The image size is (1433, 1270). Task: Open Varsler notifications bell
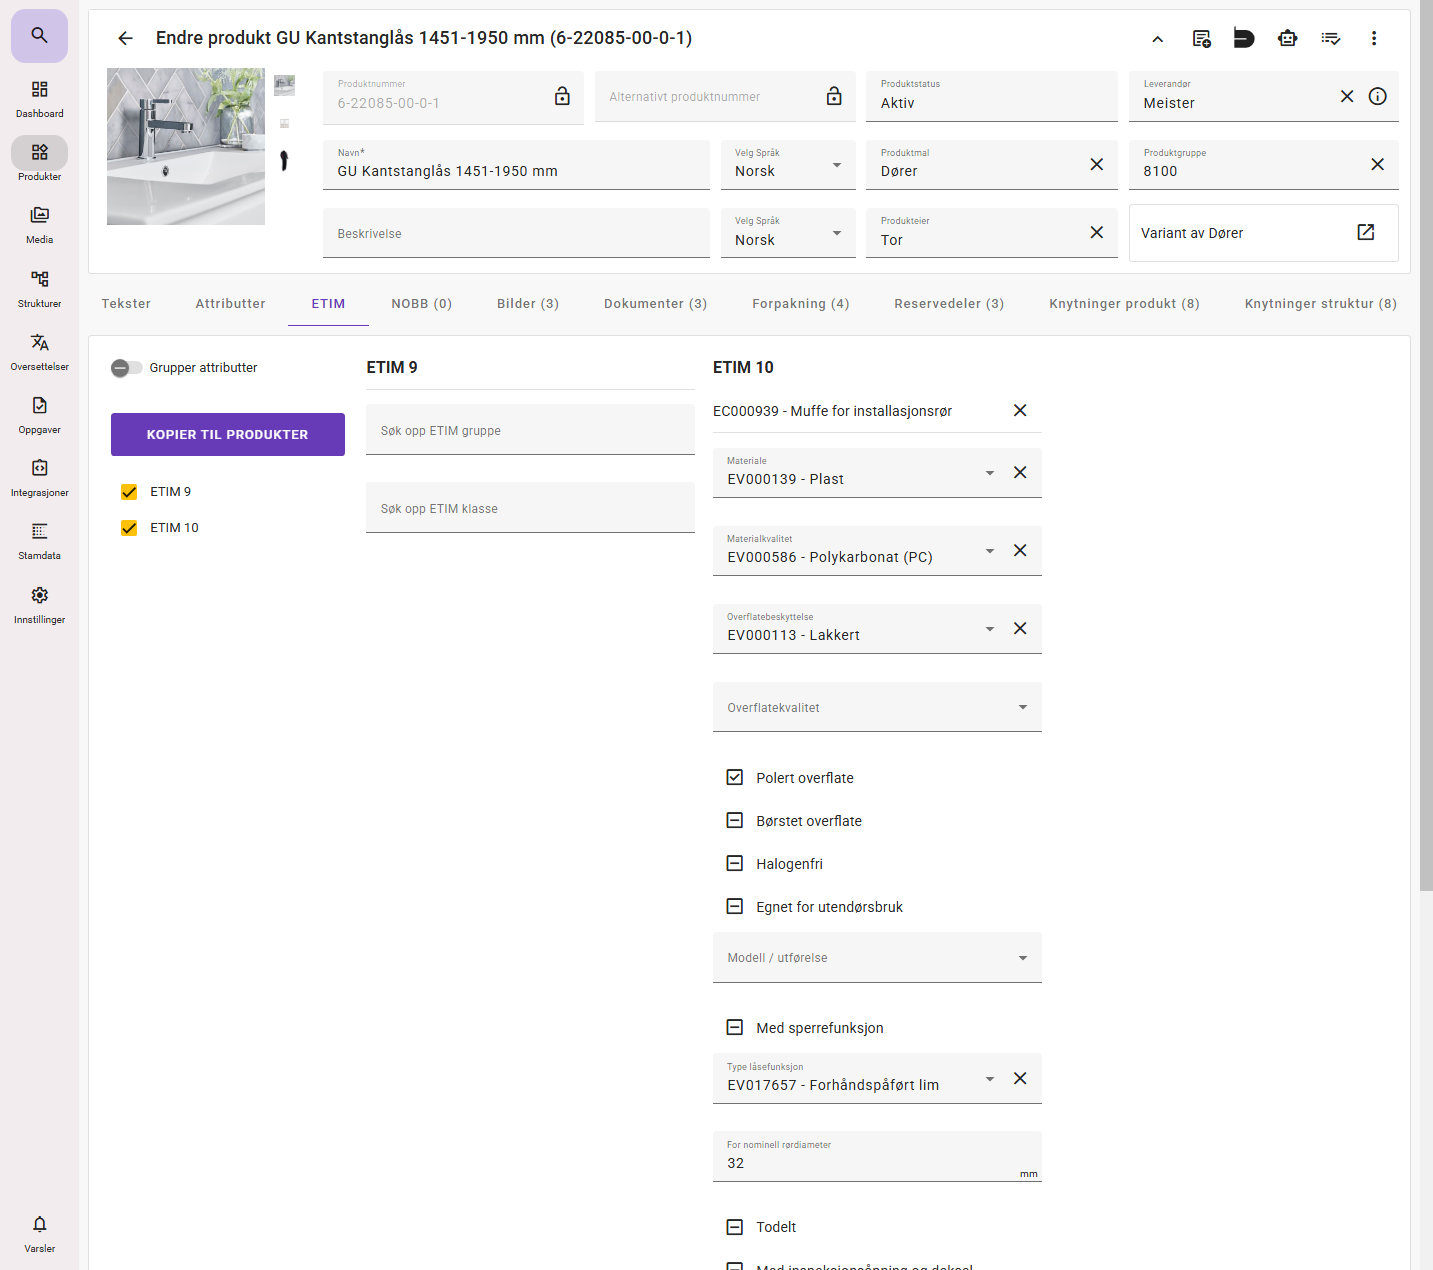pos(39,1233)
